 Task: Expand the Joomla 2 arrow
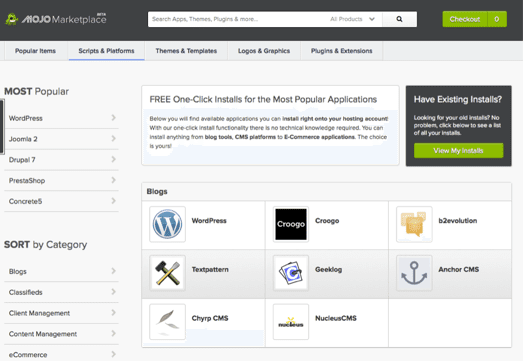tap(113, 138)
